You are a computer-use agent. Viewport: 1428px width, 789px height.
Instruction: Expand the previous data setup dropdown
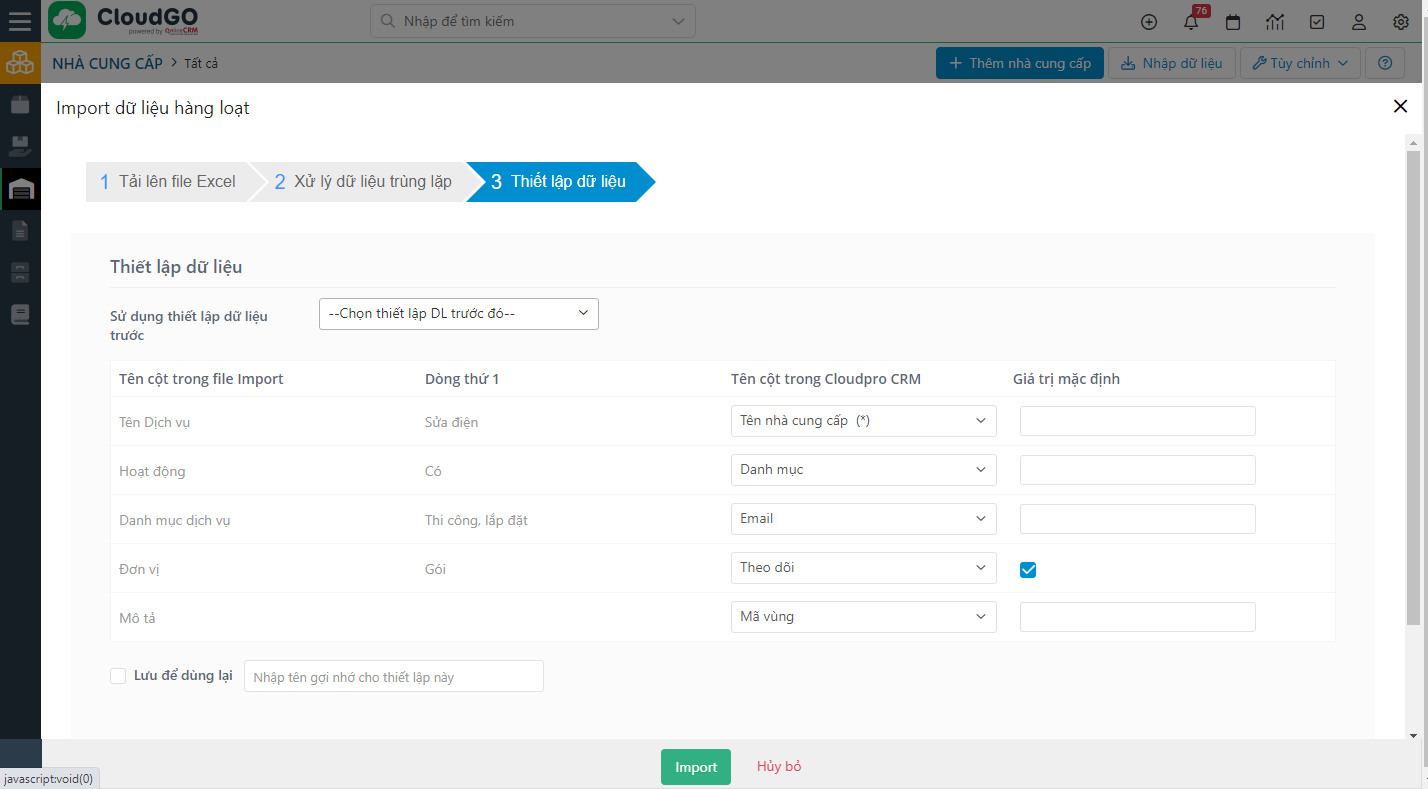(x=458, y=314)
